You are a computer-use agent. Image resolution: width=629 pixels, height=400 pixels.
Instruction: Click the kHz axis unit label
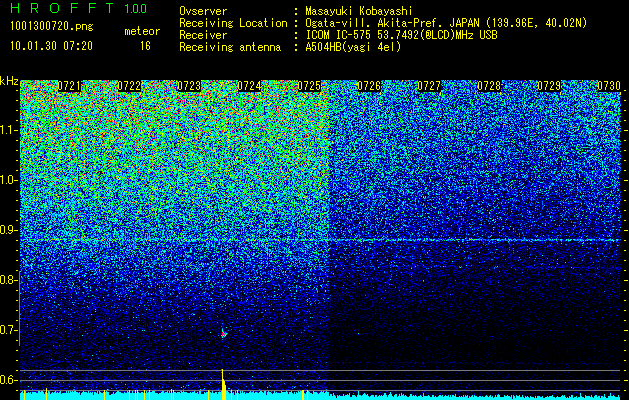(x=9, y=81)
